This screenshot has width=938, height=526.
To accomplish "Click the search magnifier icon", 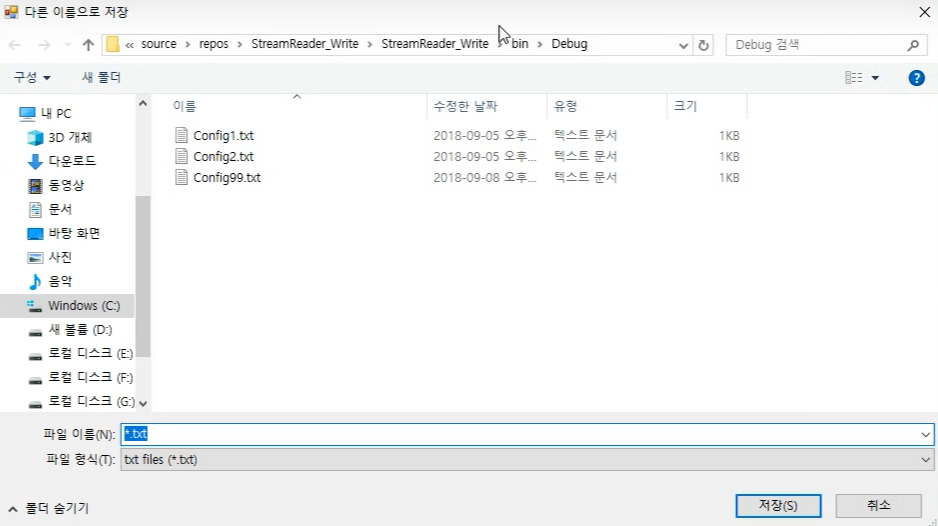I will 913,45.
